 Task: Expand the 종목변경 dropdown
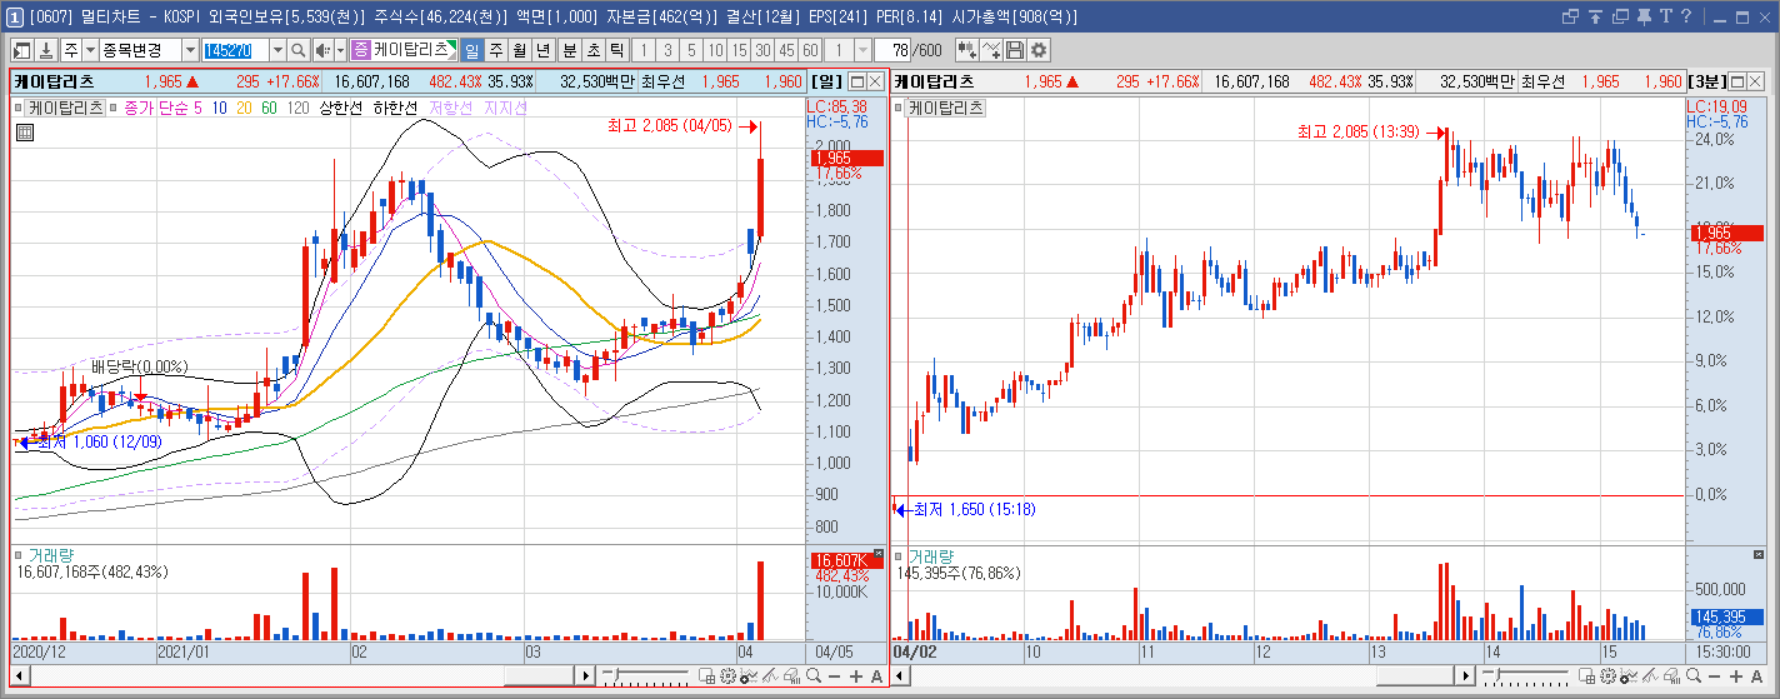coord(190,50)
